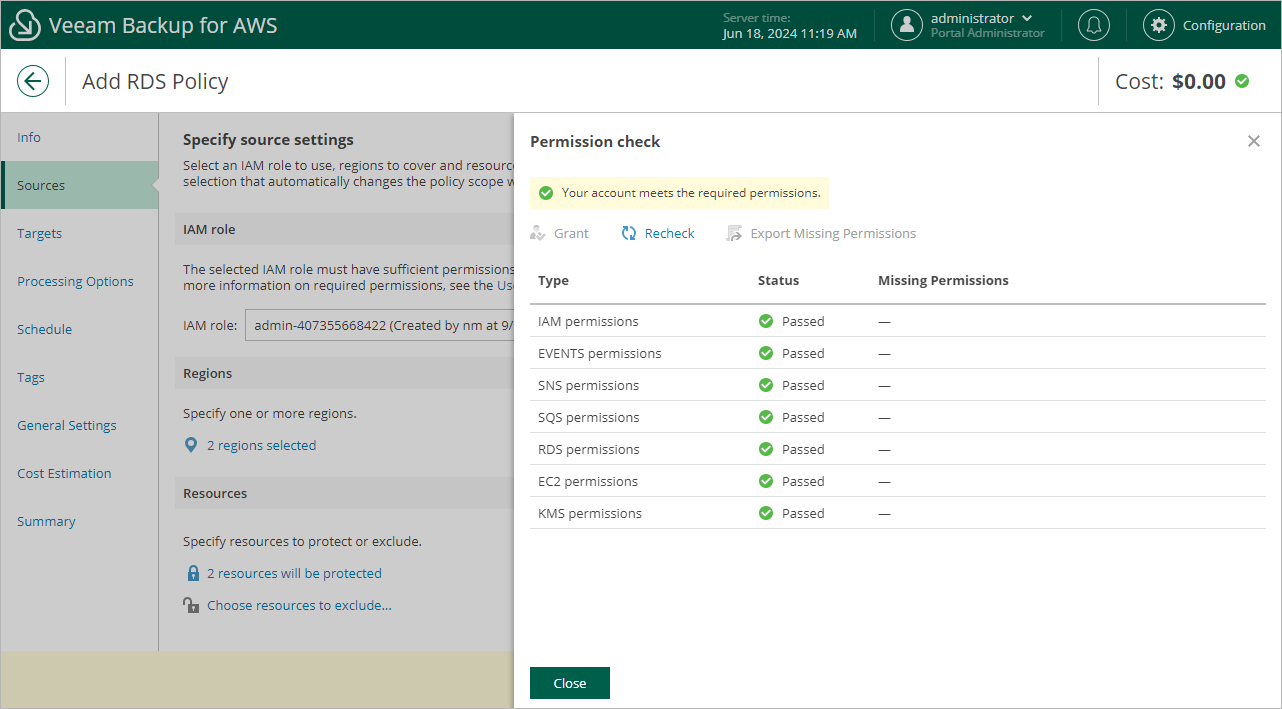This screenshot has width=1282, height=709.
Task: Click Choose resources to exclude link
Action: 299,605
